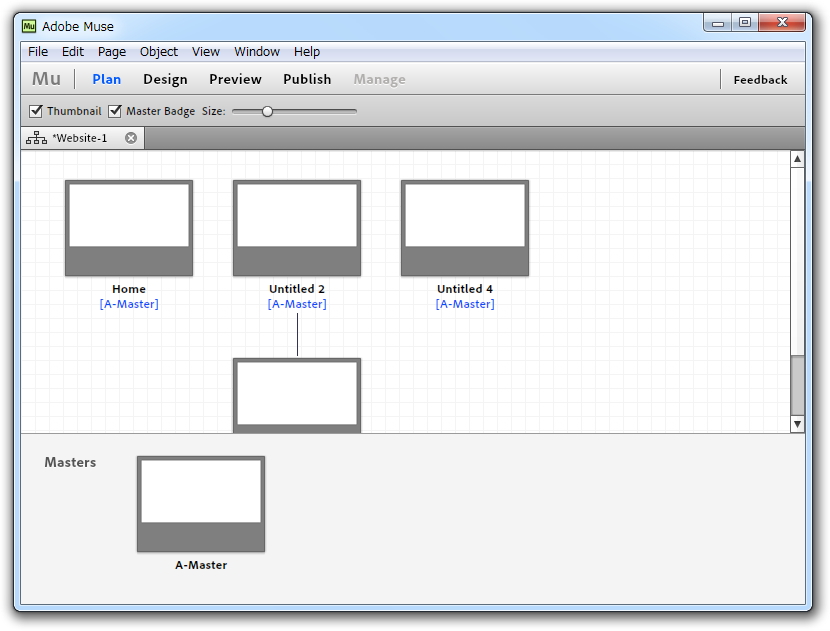Click the sitemap icon on Website-1 tab
Screen dimensions: 830x631
(37, 138)
